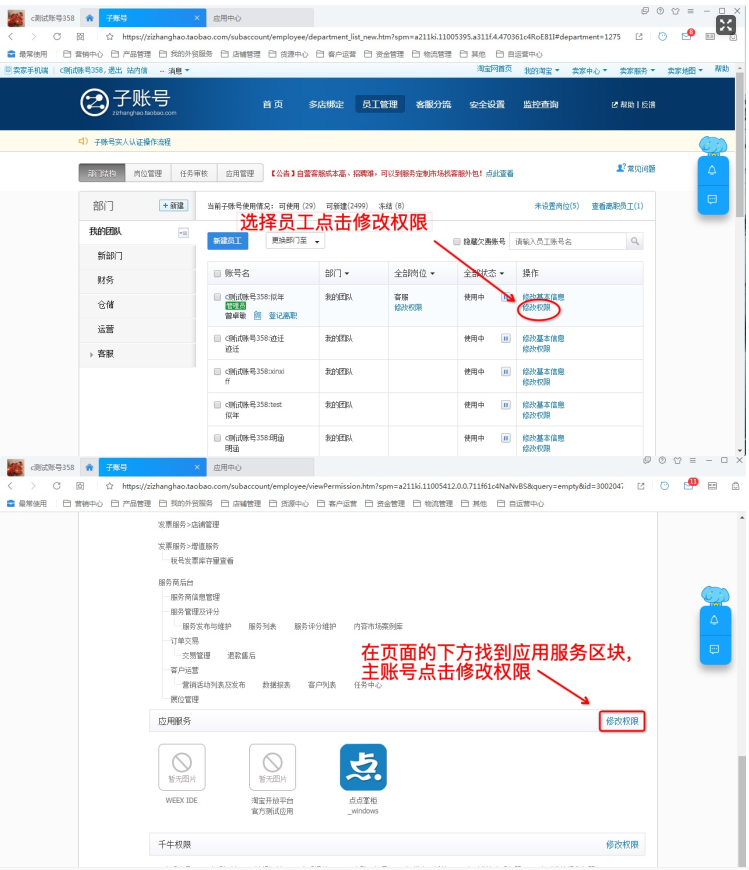
Task: Click the pause icon for c测试账号358:迹迁 row
Action: 505,338
